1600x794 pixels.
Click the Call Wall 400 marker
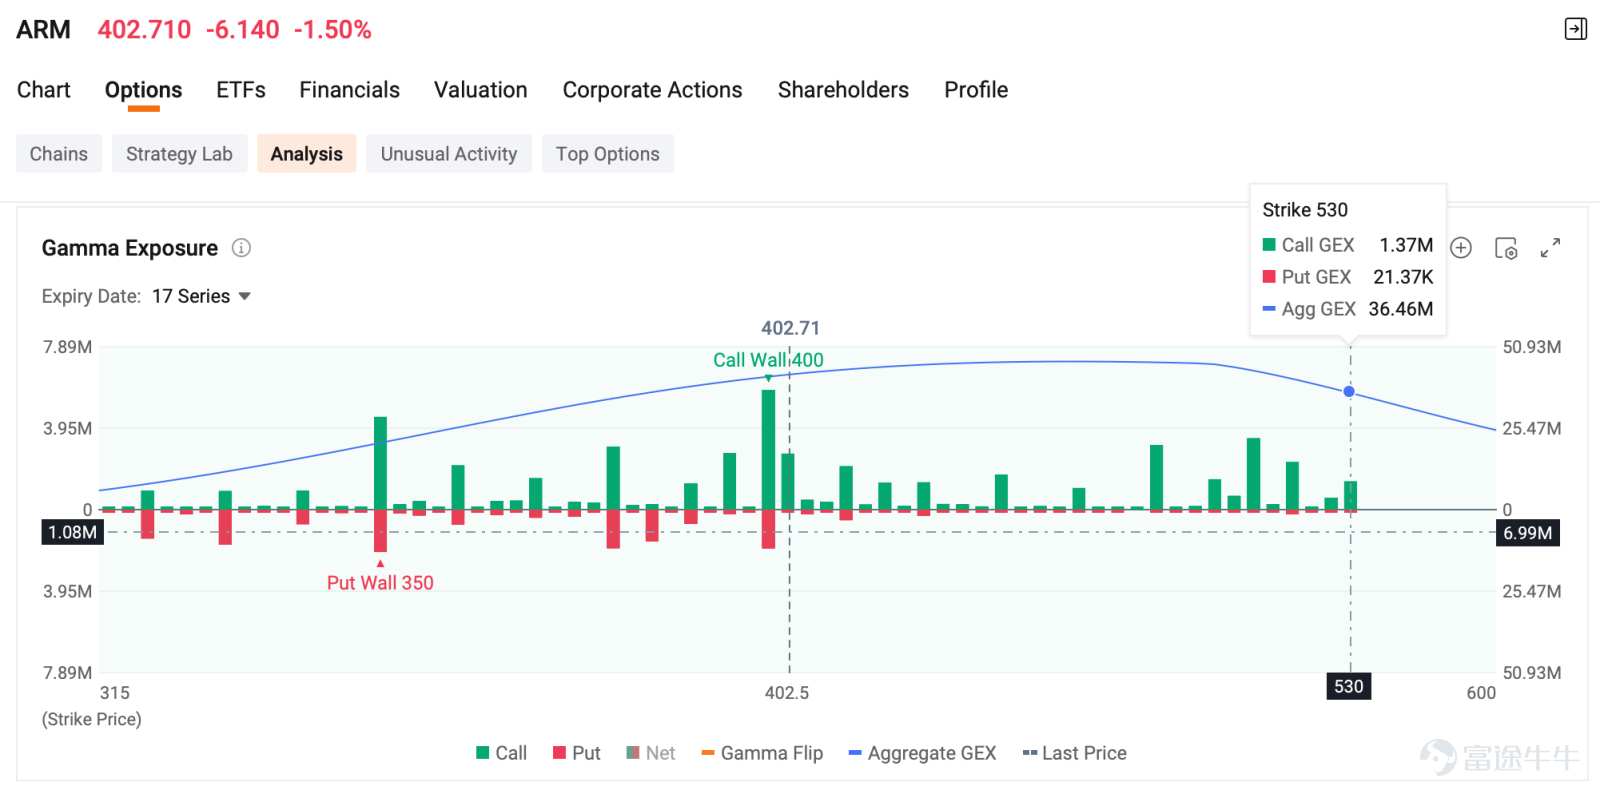tap(768, 360)
